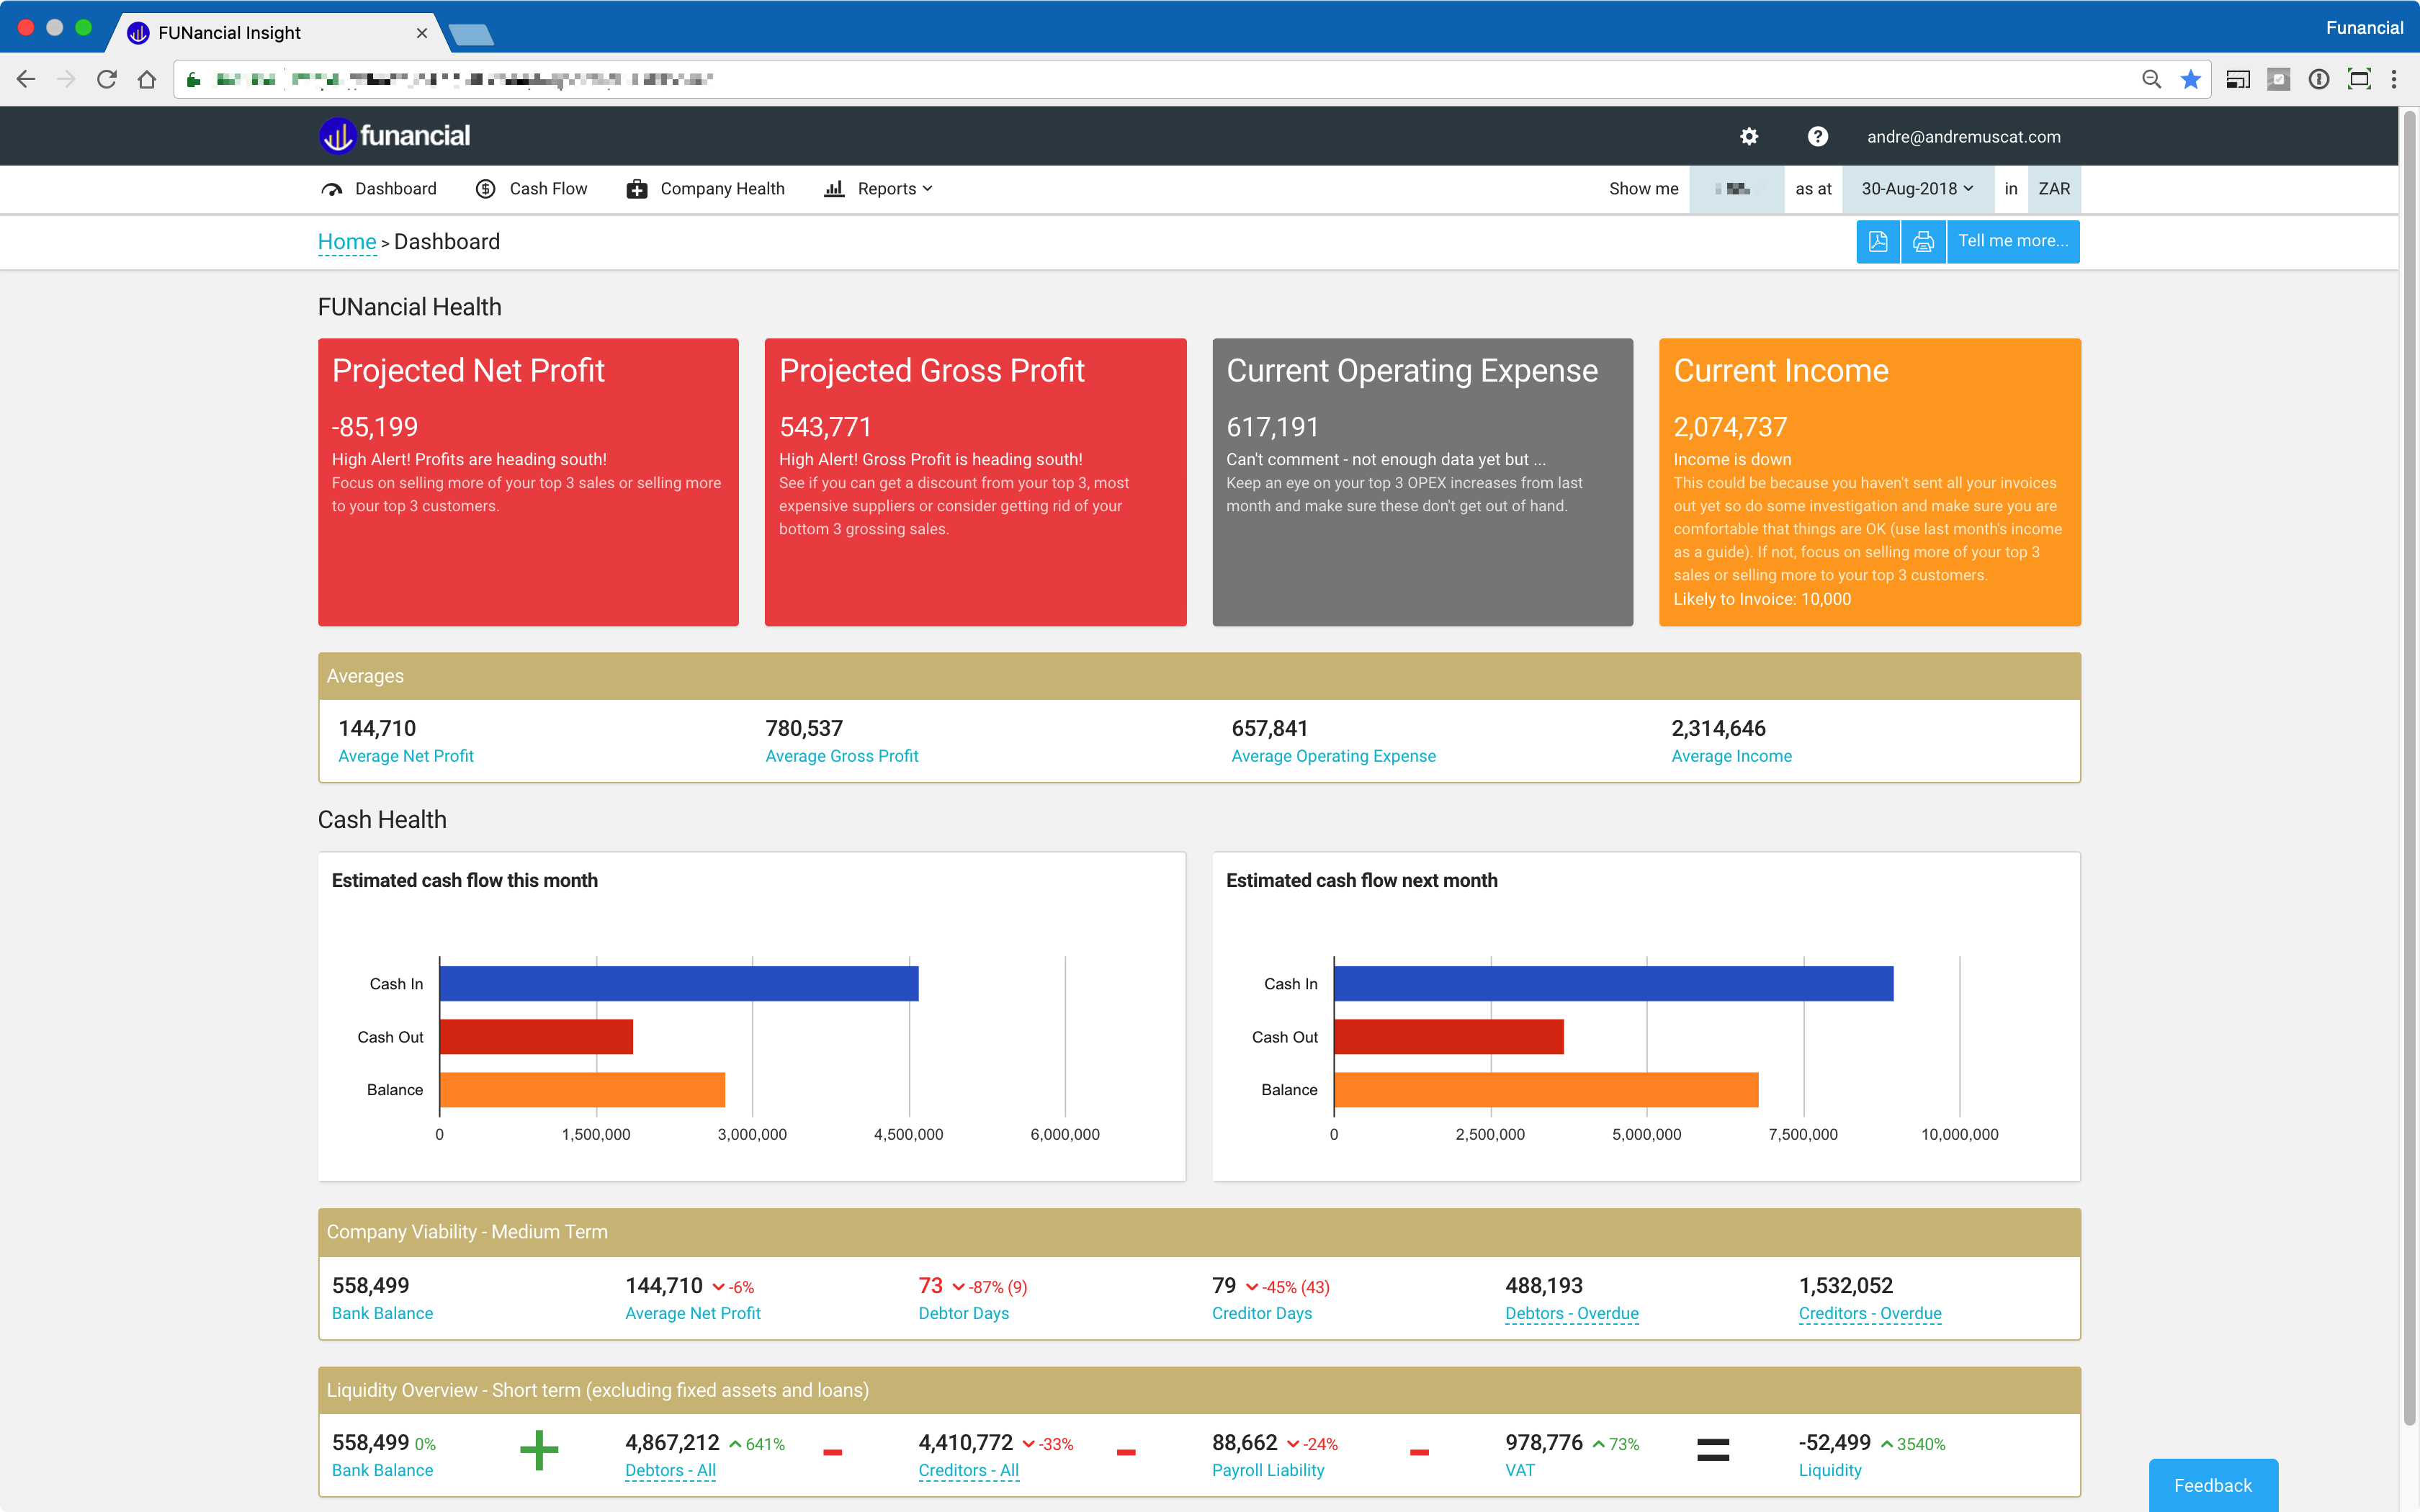The height and width of the screenshot is (1512, 2420).
Task: Click the settings gear icon in header
Action: (x=1749, y=137)
